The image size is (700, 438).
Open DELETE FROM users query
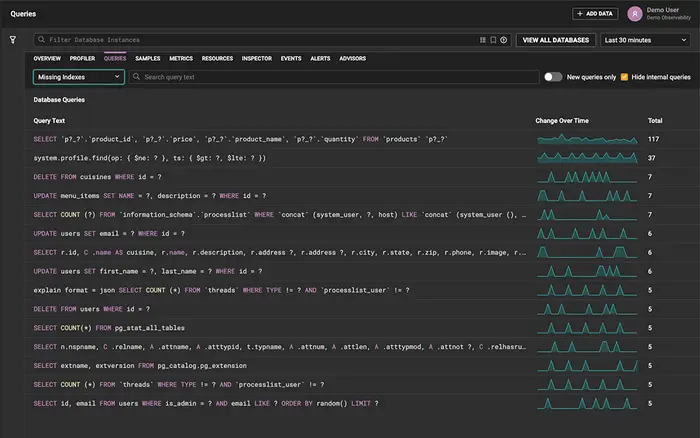click(362, 309)
